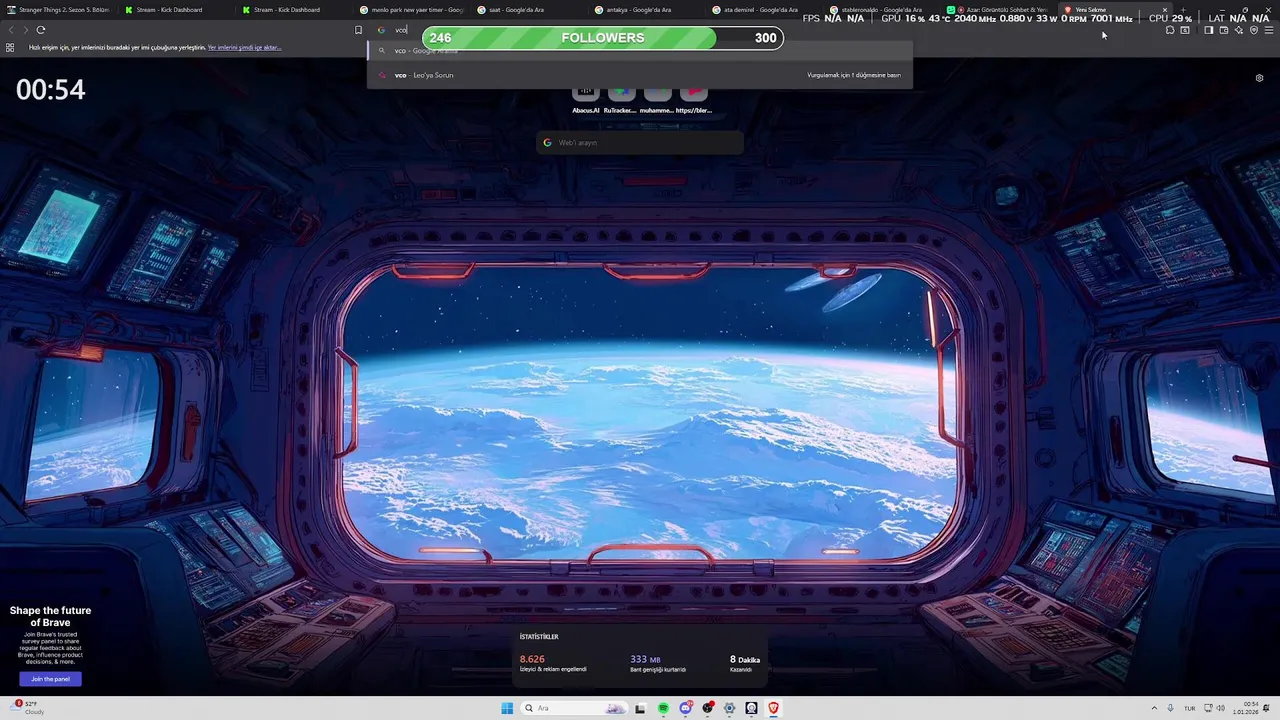Open the muhamme... shortcut tile
The width and height of the screenshot is (1280, 720).
(657, 99)
